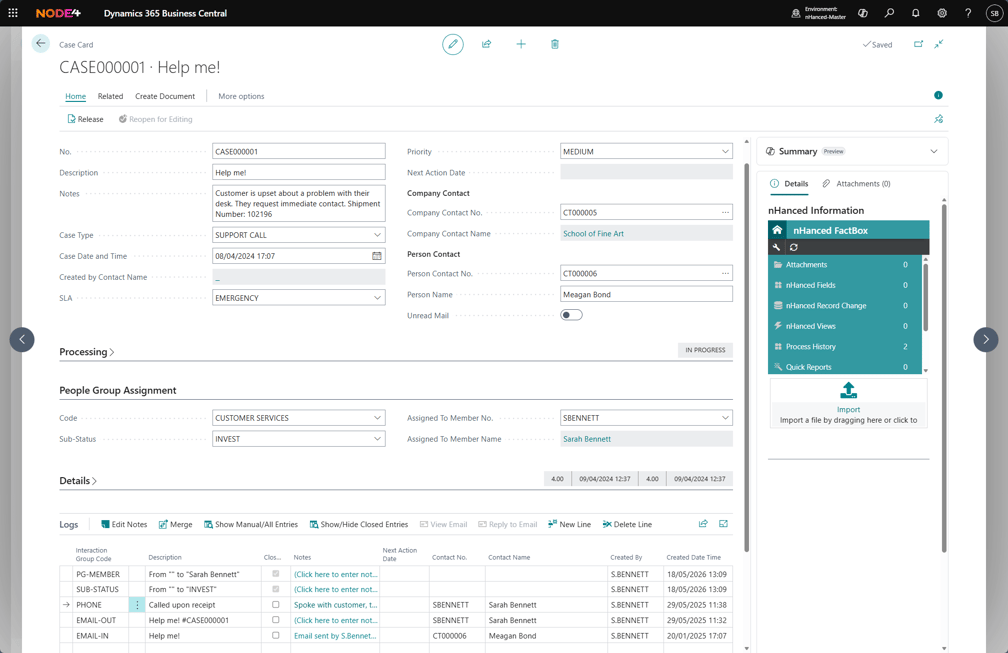Open the notifications bell

[915, 13]
